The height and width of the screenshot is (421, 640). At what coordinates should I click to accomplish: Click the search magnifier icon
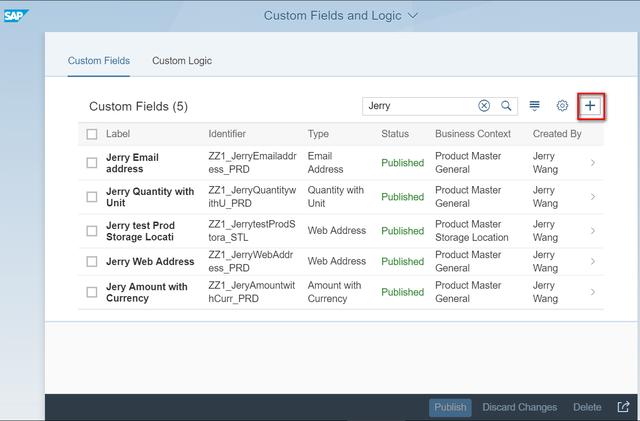click(x=507, y=106)
